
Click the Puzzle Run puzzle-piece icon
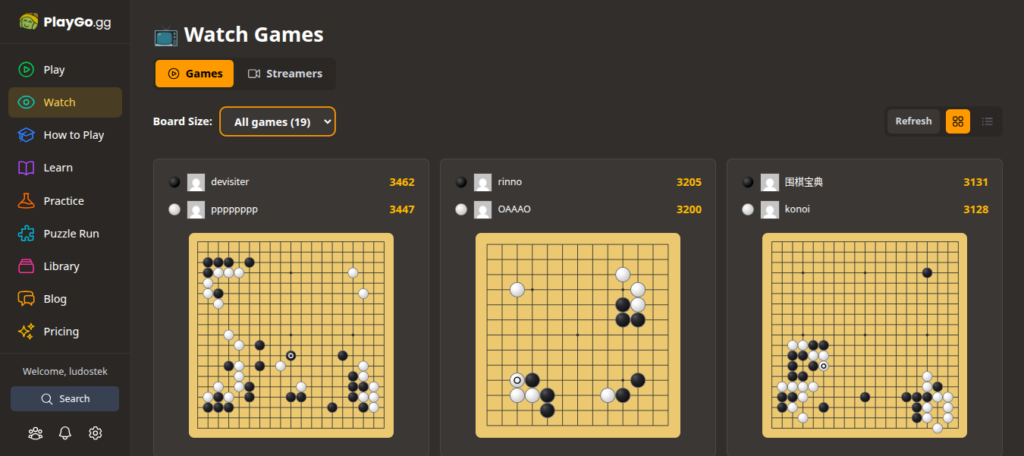point(27,234)
